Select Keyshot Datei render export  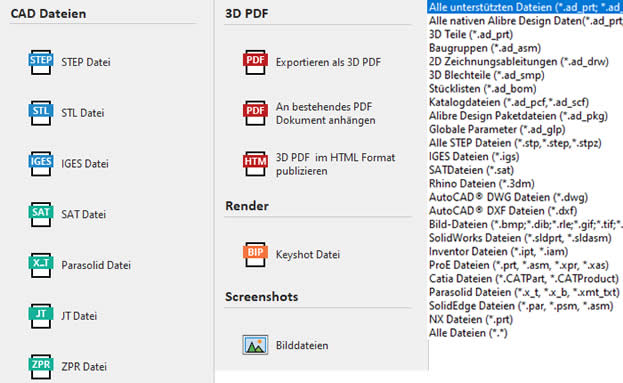pos(308,255)
